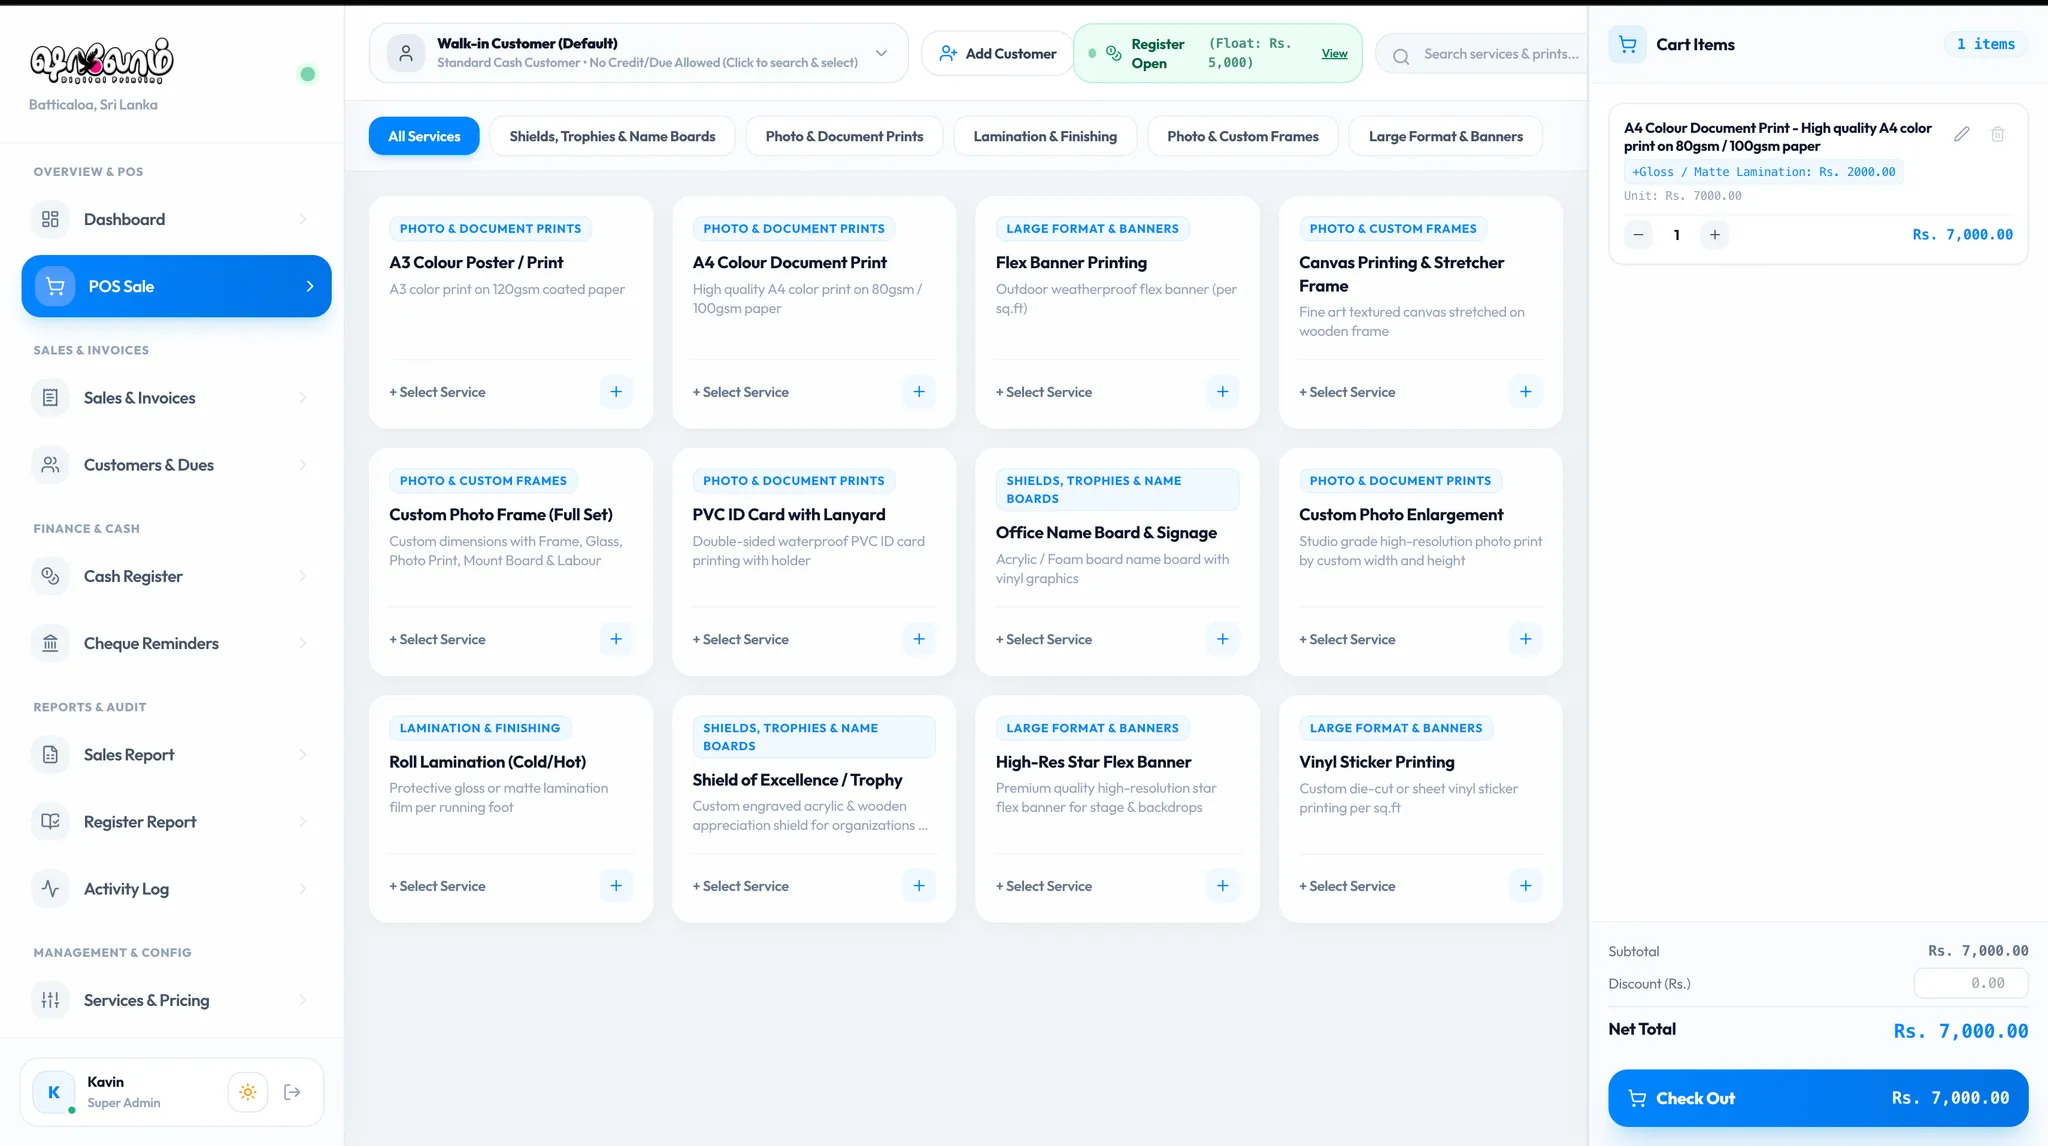This screenshot has height=1146, width=2048.
Task: Toggle the sun theme icon next to Kavin
Action: [x=248, y=1092]
